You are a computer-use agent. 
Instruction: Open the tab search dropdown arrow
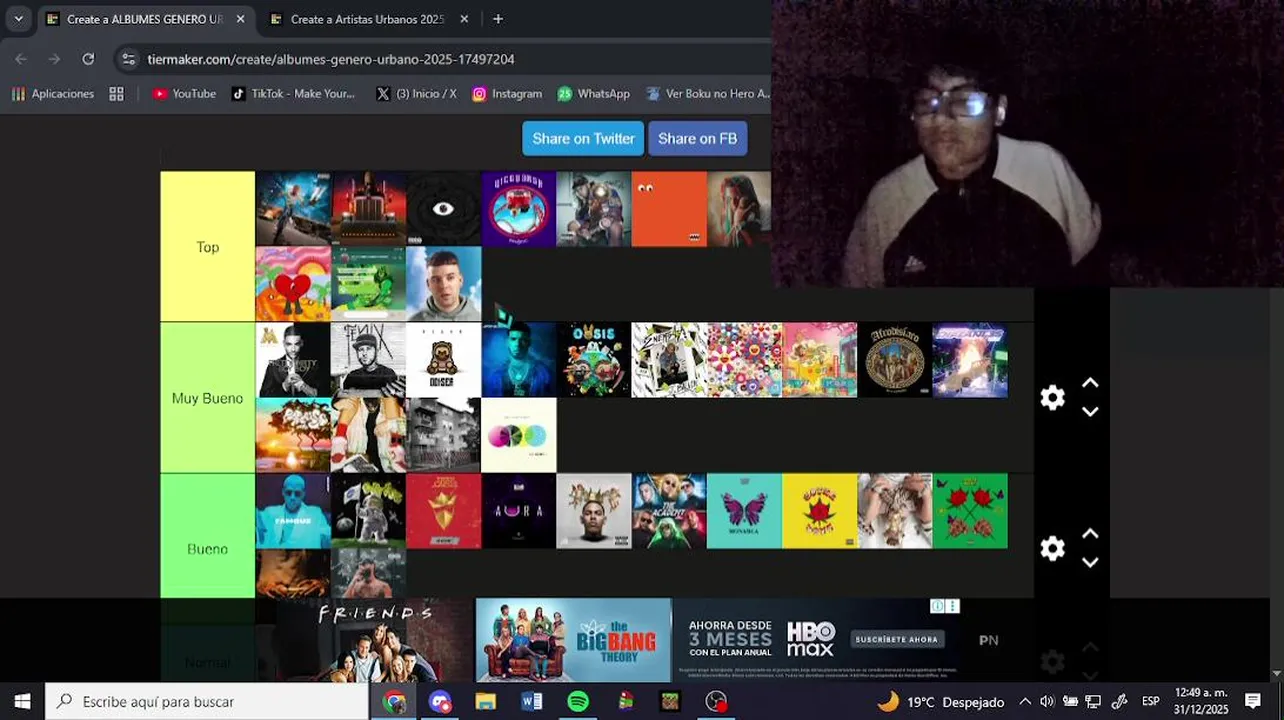coord(18,19)
